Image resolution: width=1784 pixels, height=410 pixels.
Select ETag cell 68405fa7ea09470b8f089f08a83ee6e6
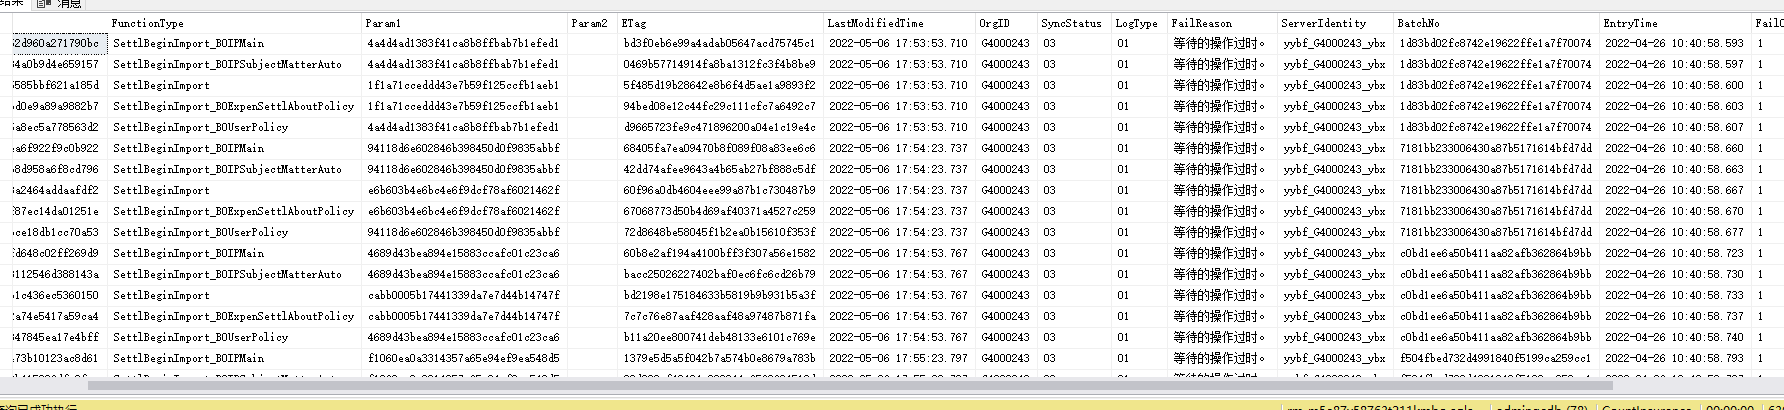pyautogui.click(x=720, y=149)
